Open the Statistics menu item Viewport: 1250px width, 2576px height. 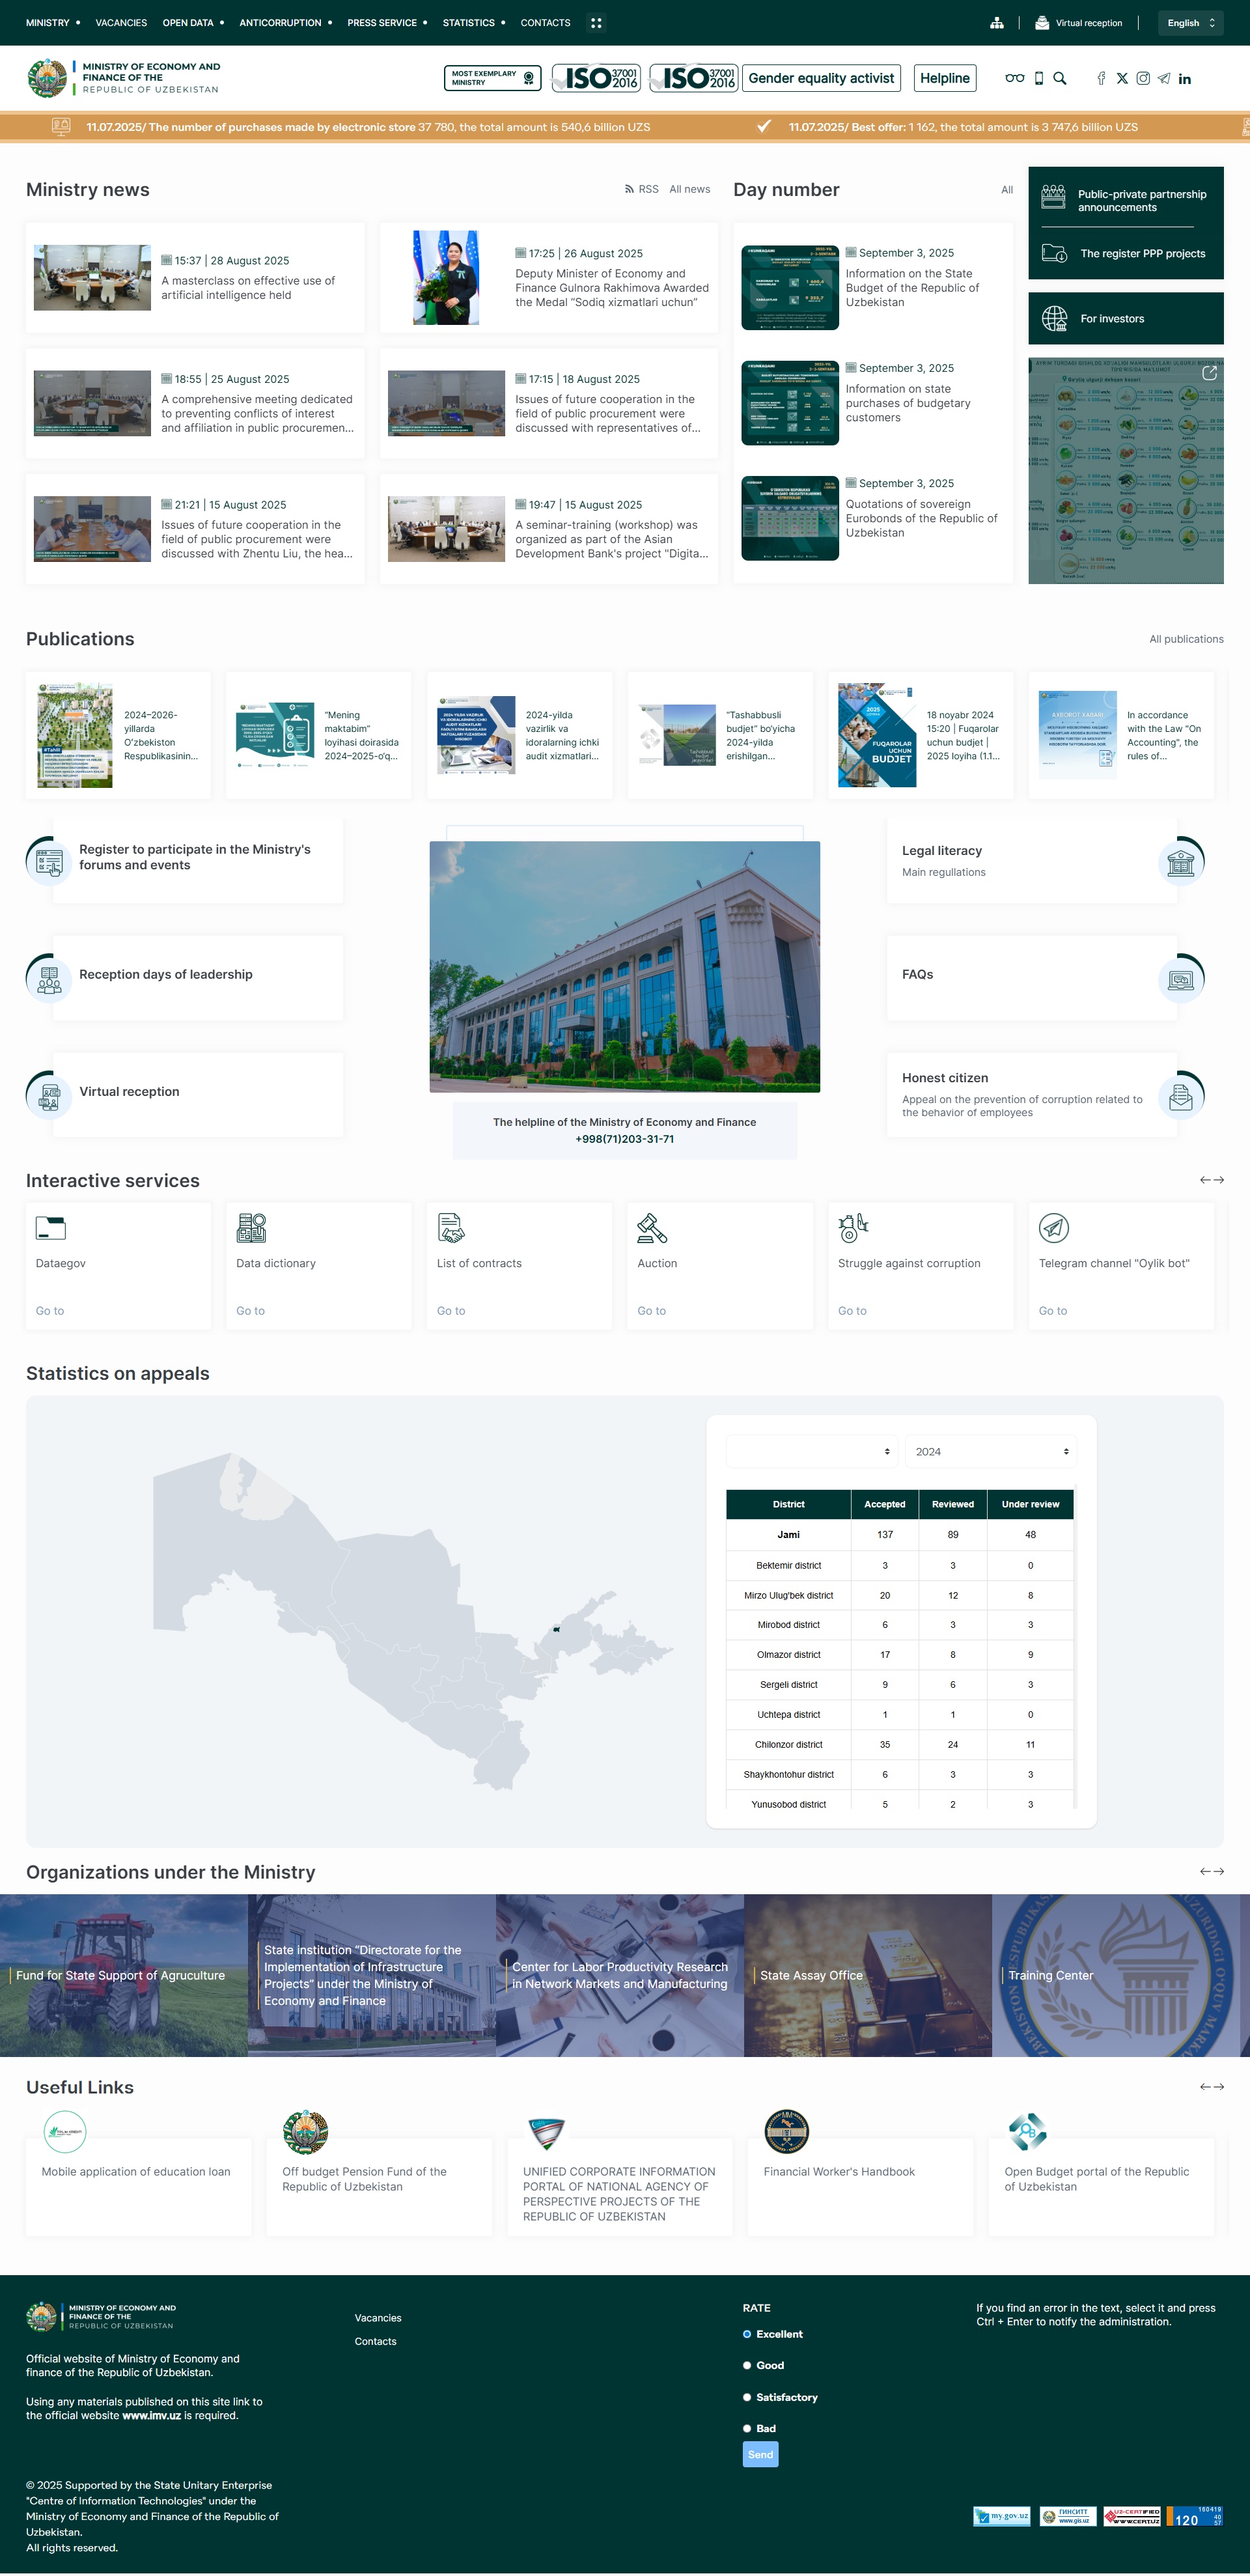(469, 23)
